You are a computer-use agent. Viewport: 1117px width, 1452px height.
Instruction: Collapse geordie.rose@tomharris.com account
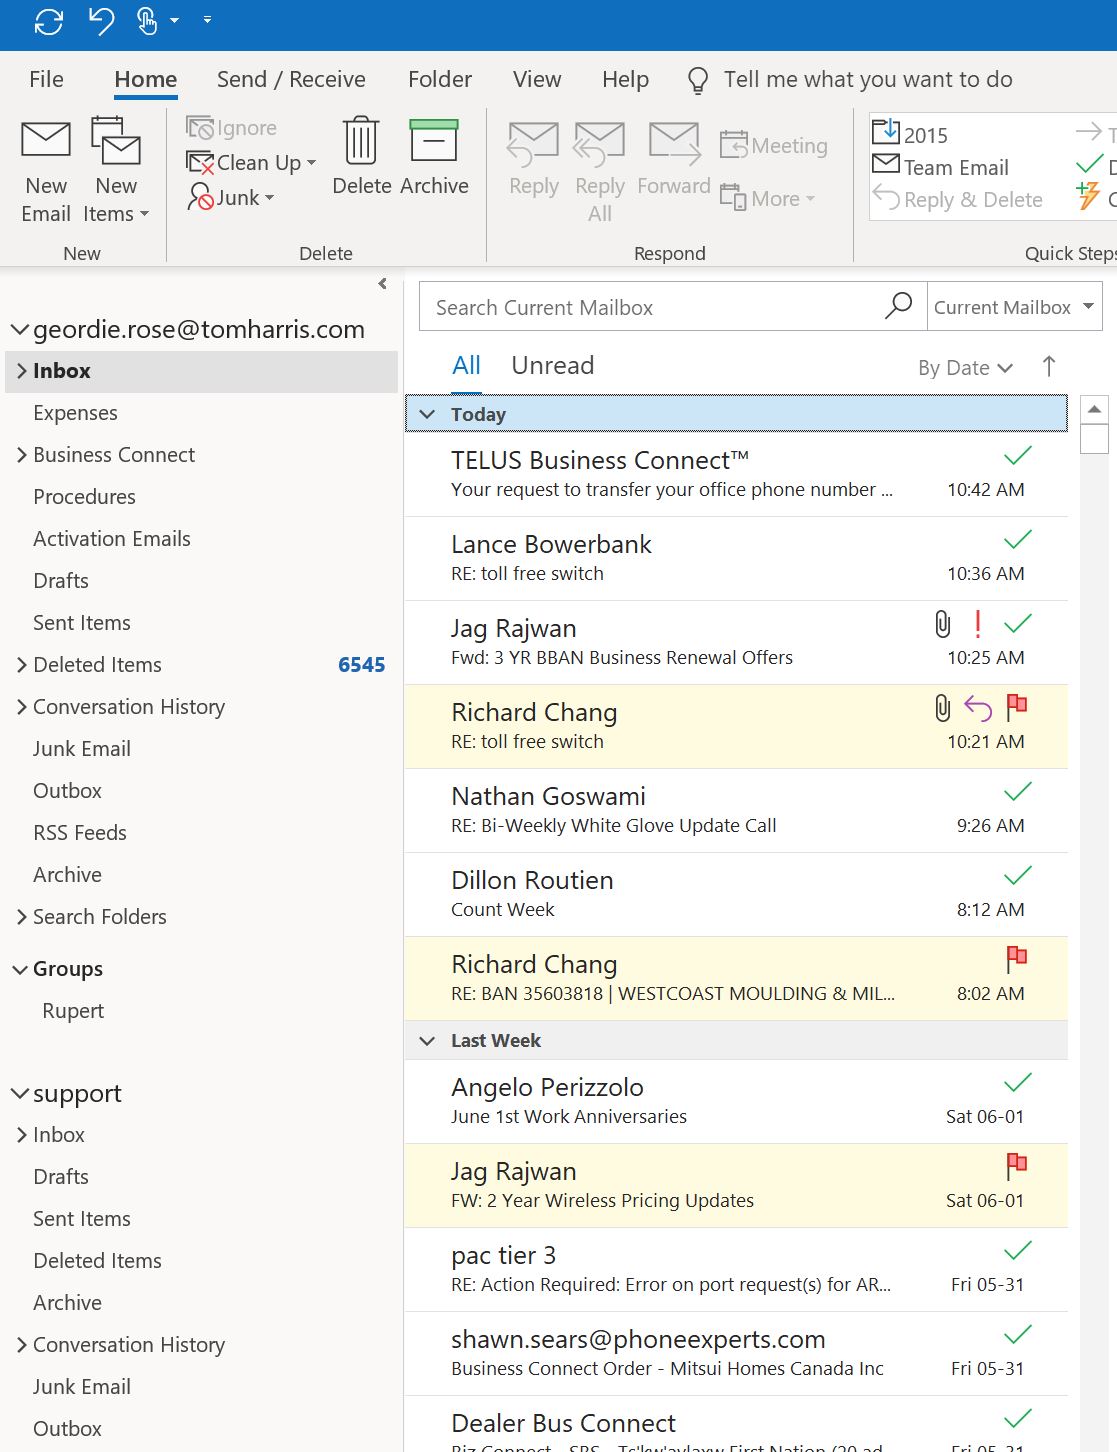pos(20,329)
